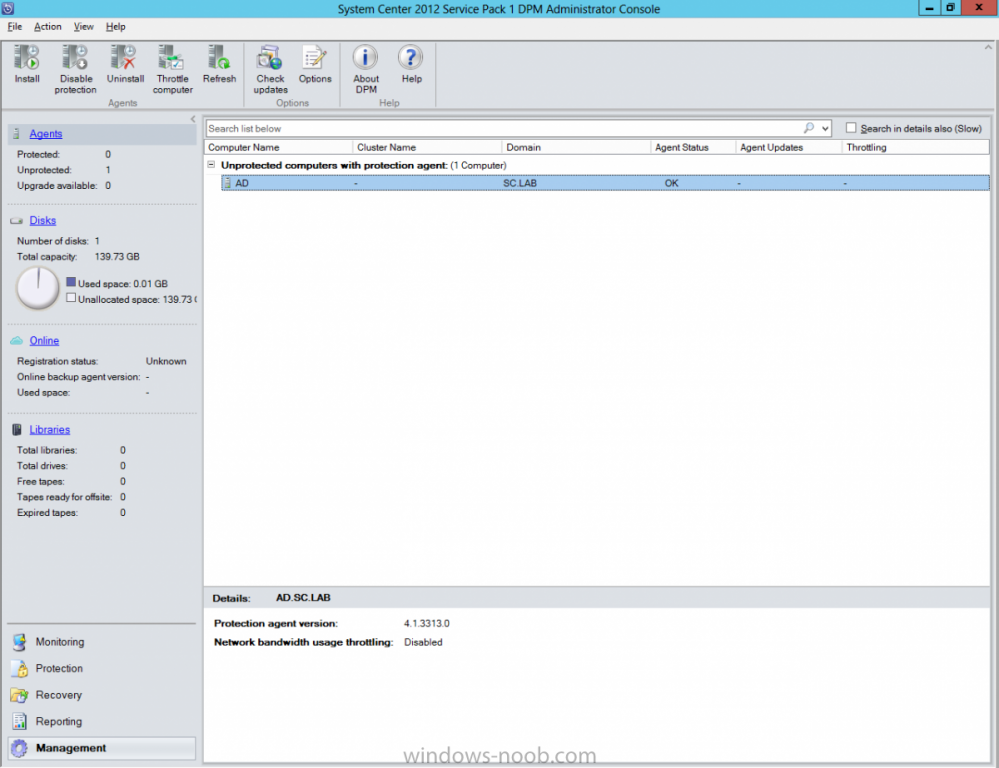
Task: Open the Disks link
Action: pyautogui.click(x=43, y=221)
